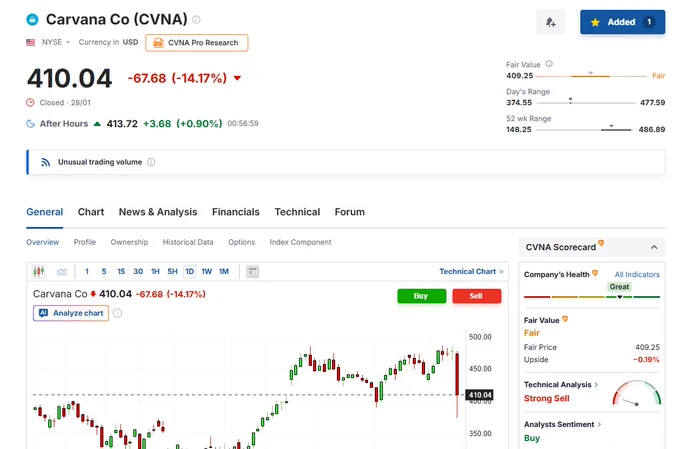Viewport: 680px width, 449px height.
Task: Click the red down arrow beside price change
Action: [x=237, y=79]
